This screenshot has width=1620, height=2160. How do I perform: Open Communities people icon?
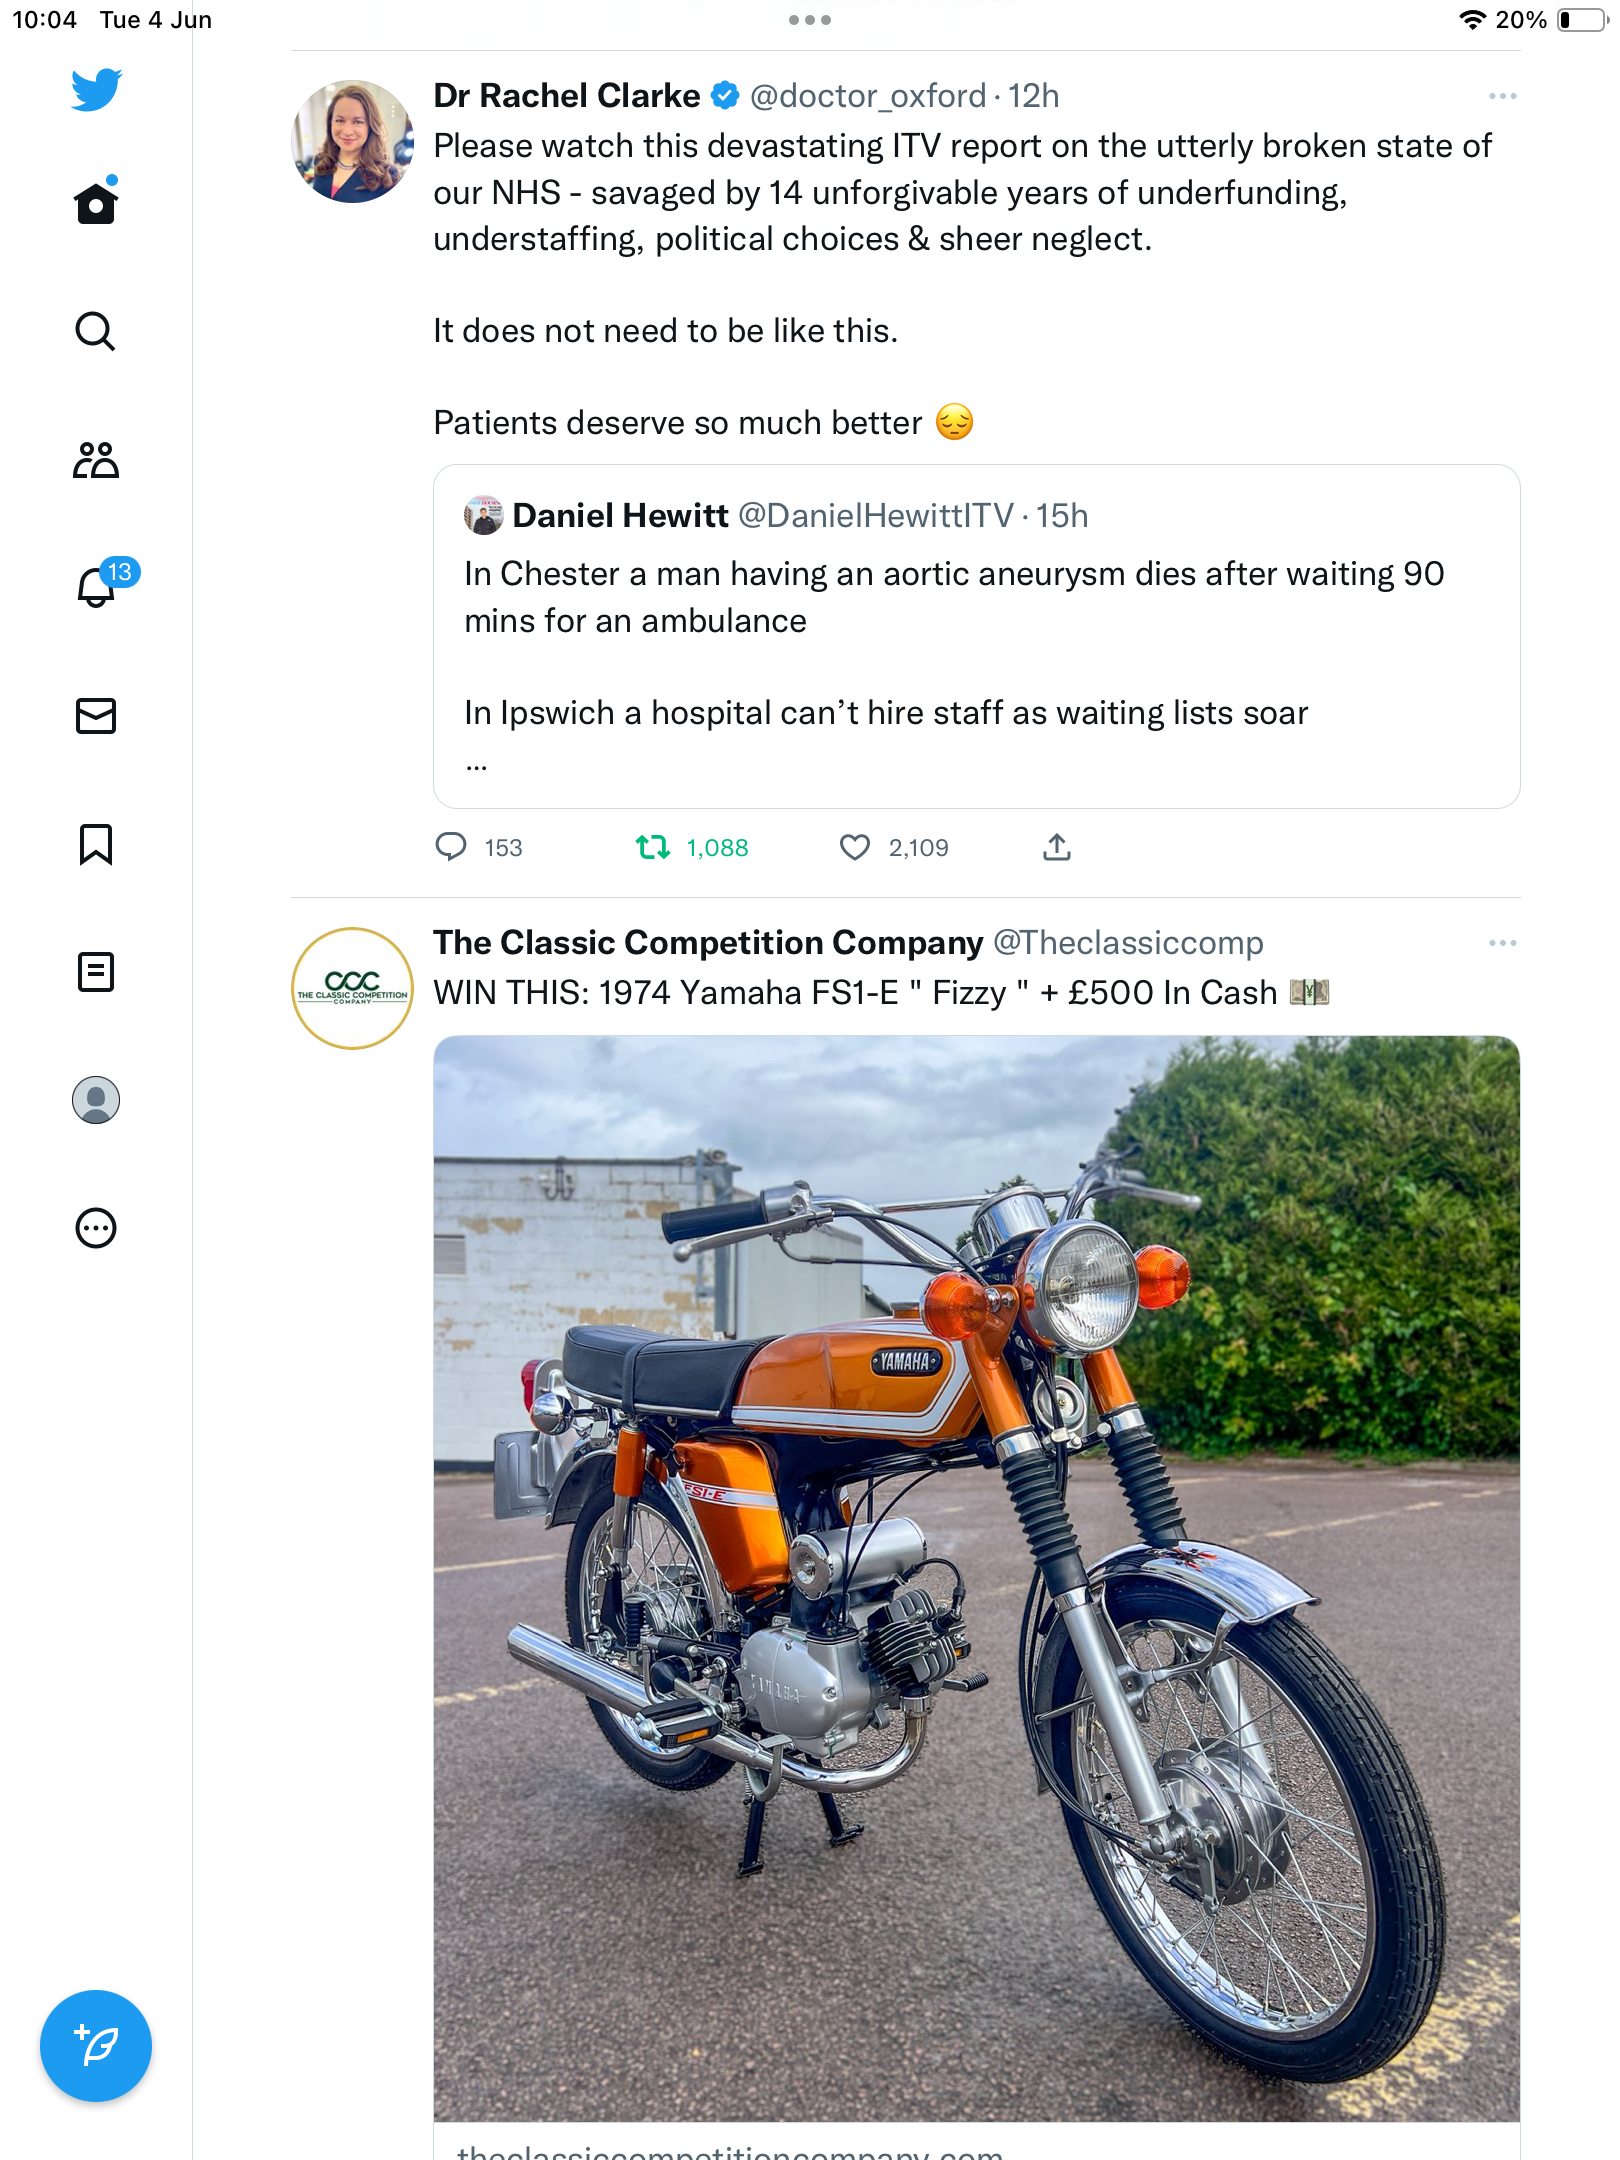point(96,460)
